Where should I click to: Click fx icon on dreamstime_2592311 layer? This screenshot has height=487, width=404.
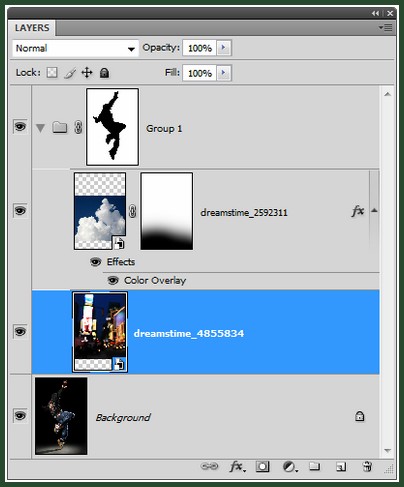coord(358,211)
